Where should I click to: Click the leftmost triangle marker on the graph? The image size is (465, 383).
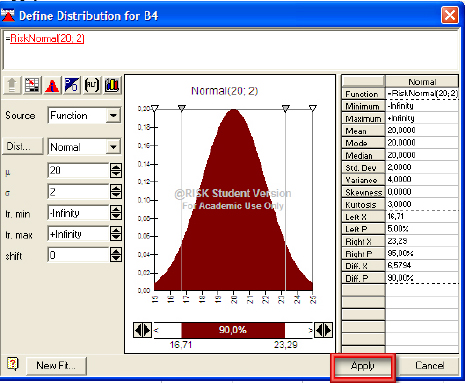point(155,108)
